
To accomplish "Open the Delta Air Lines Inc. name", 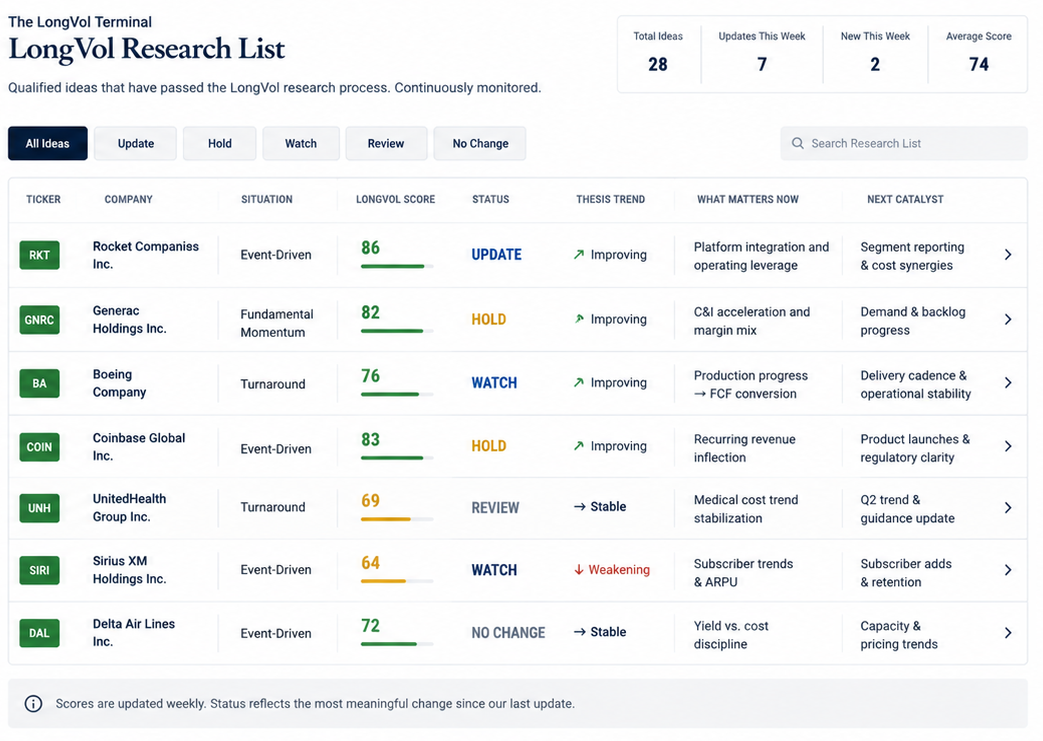I will 134,633.
